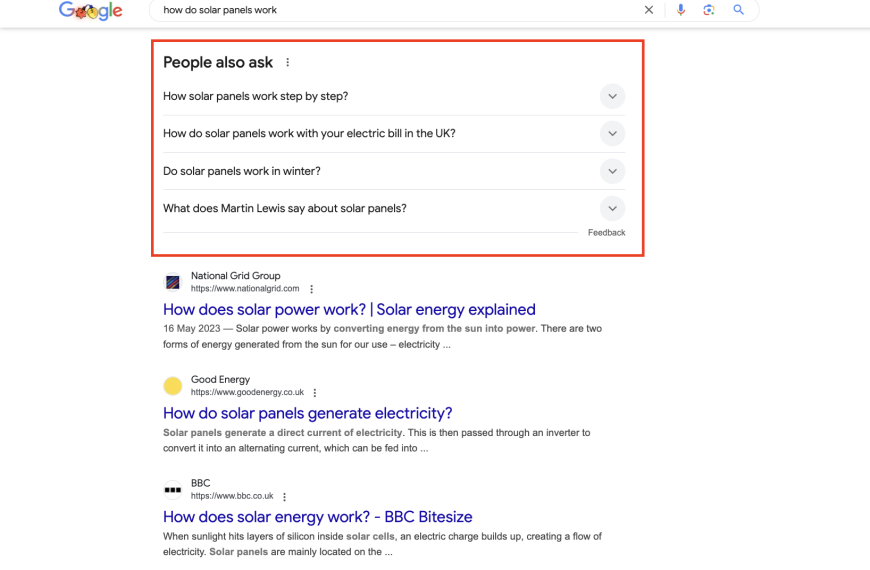Open the BBC Bitesize solar energy result
Viewport: 870px width, 570px height.
pos(317,517)
